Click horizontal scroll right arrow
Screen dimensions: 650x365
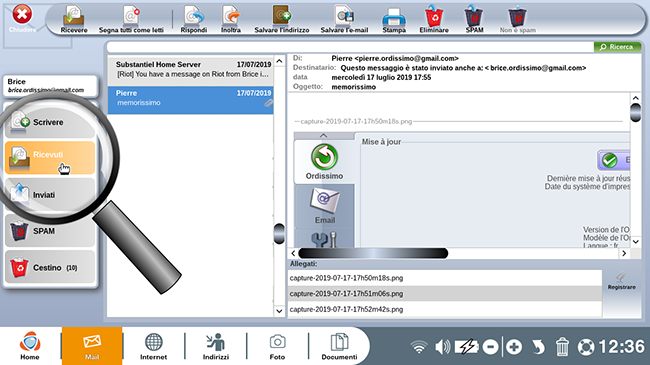[624, 253]
